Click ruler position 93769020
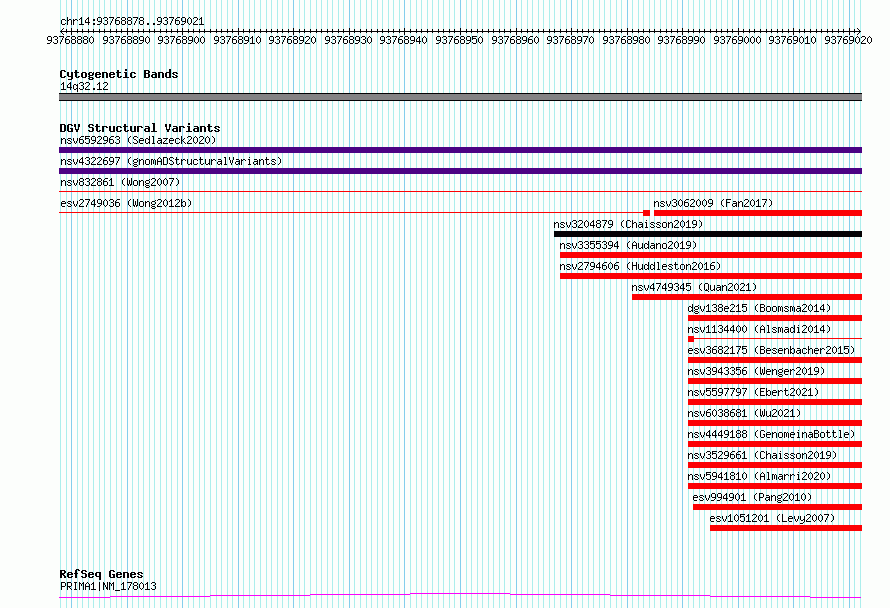Viewport: 890px width, 608px height. click(848, 40)
